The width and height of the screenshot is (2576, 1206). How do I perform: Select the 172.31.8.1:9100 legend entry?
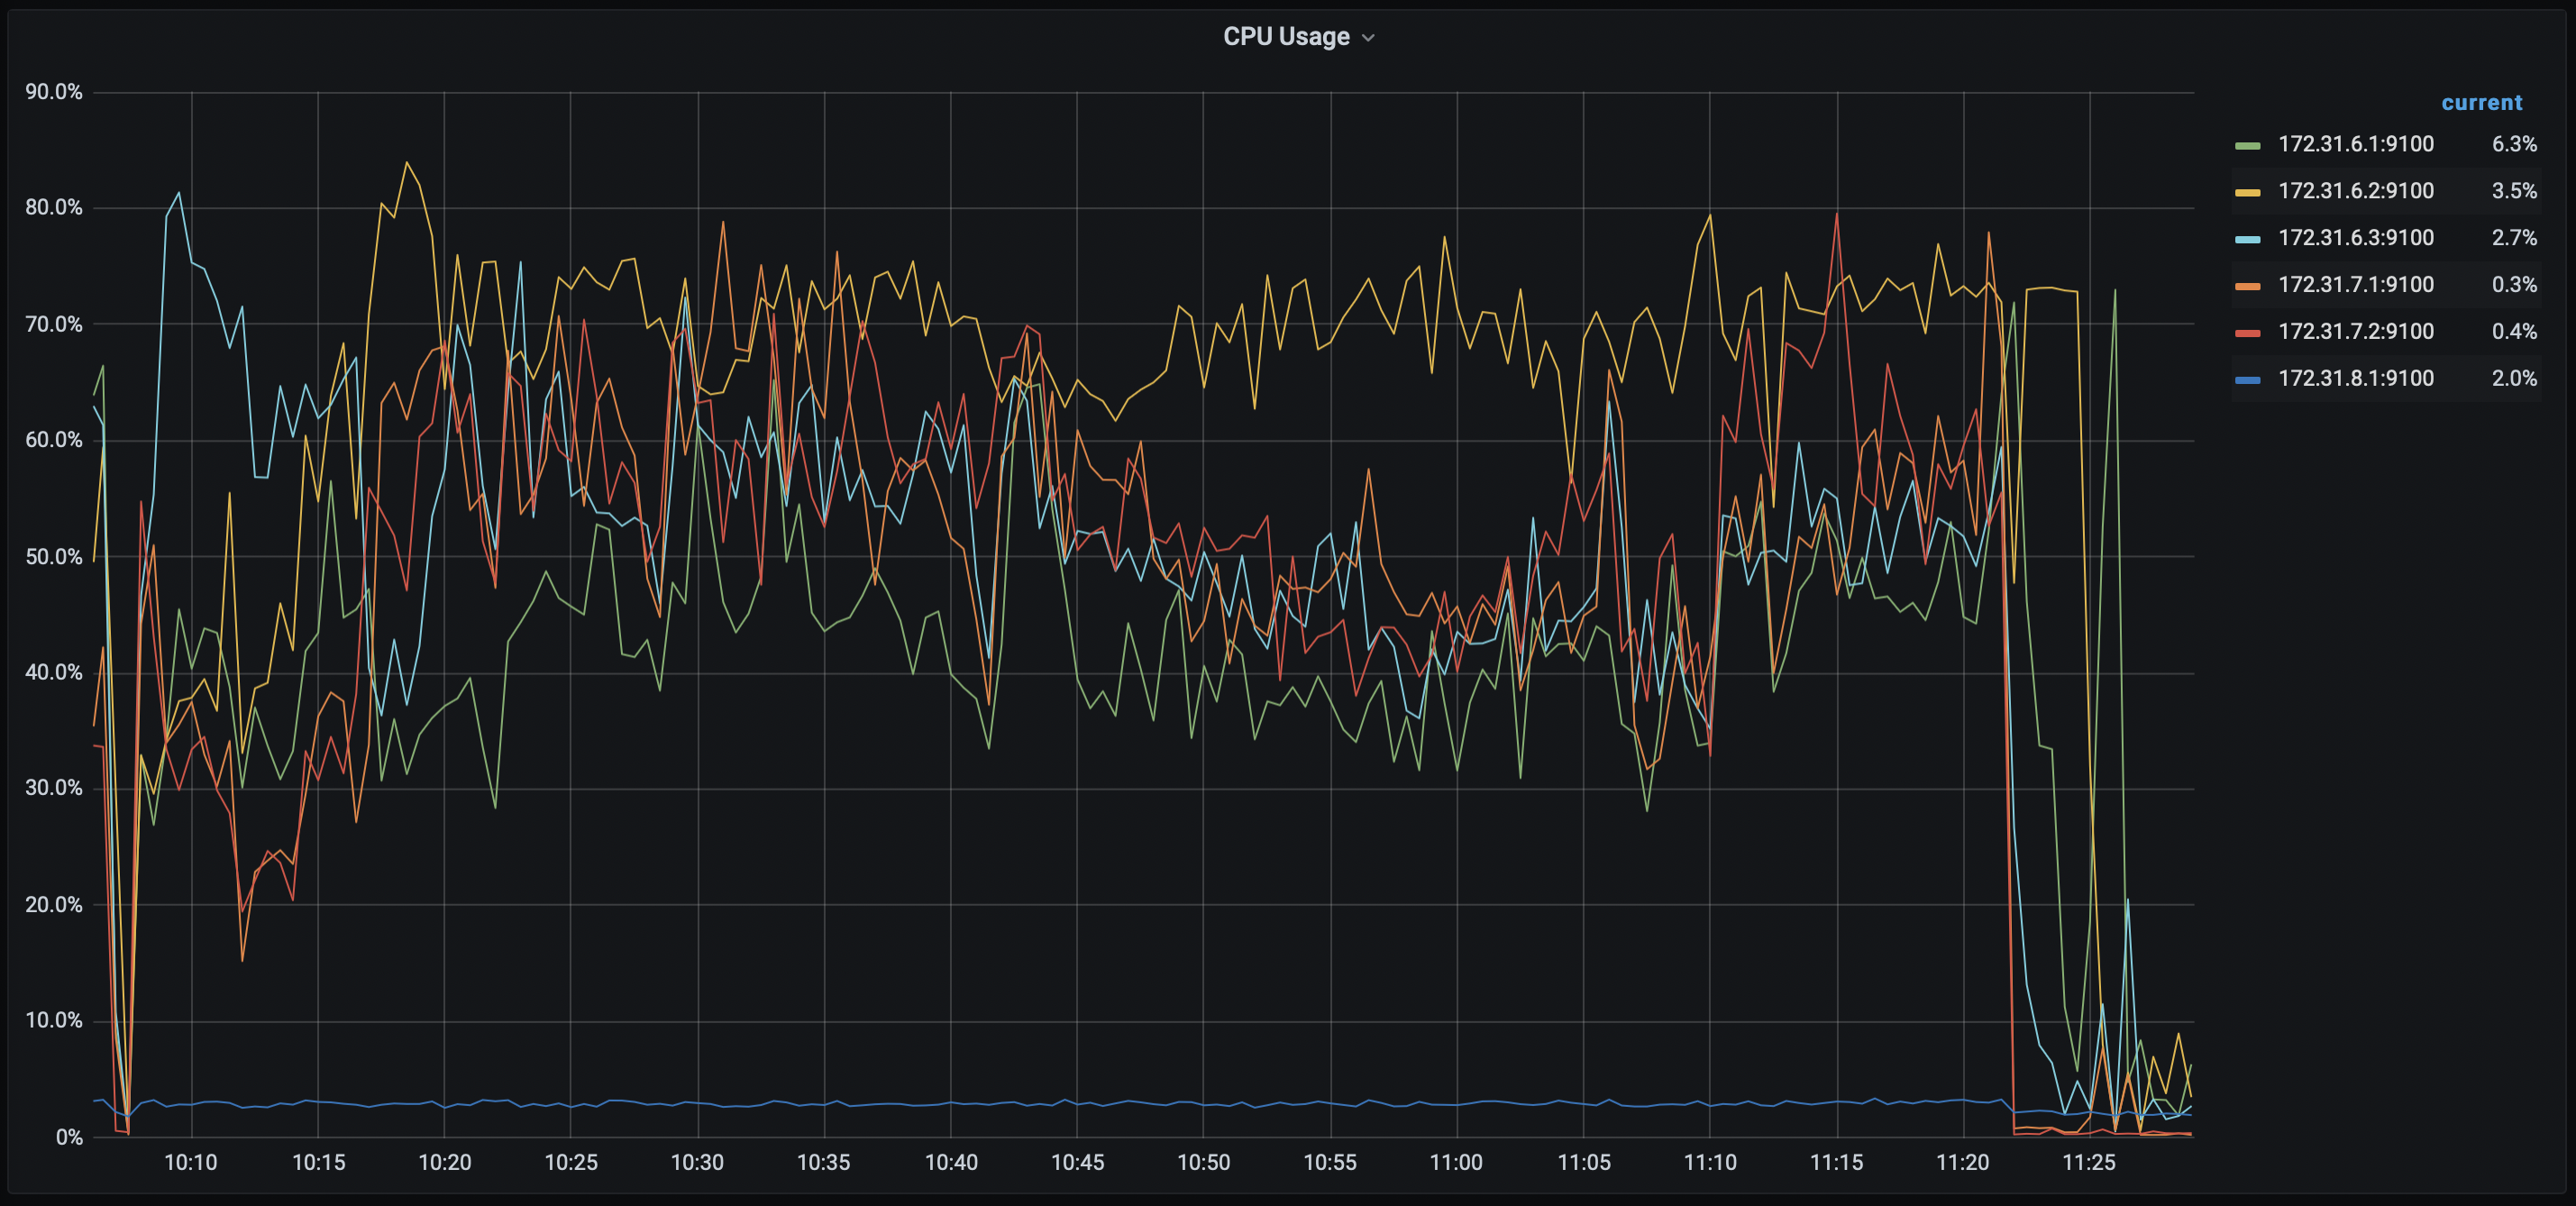coord(2355,378)
